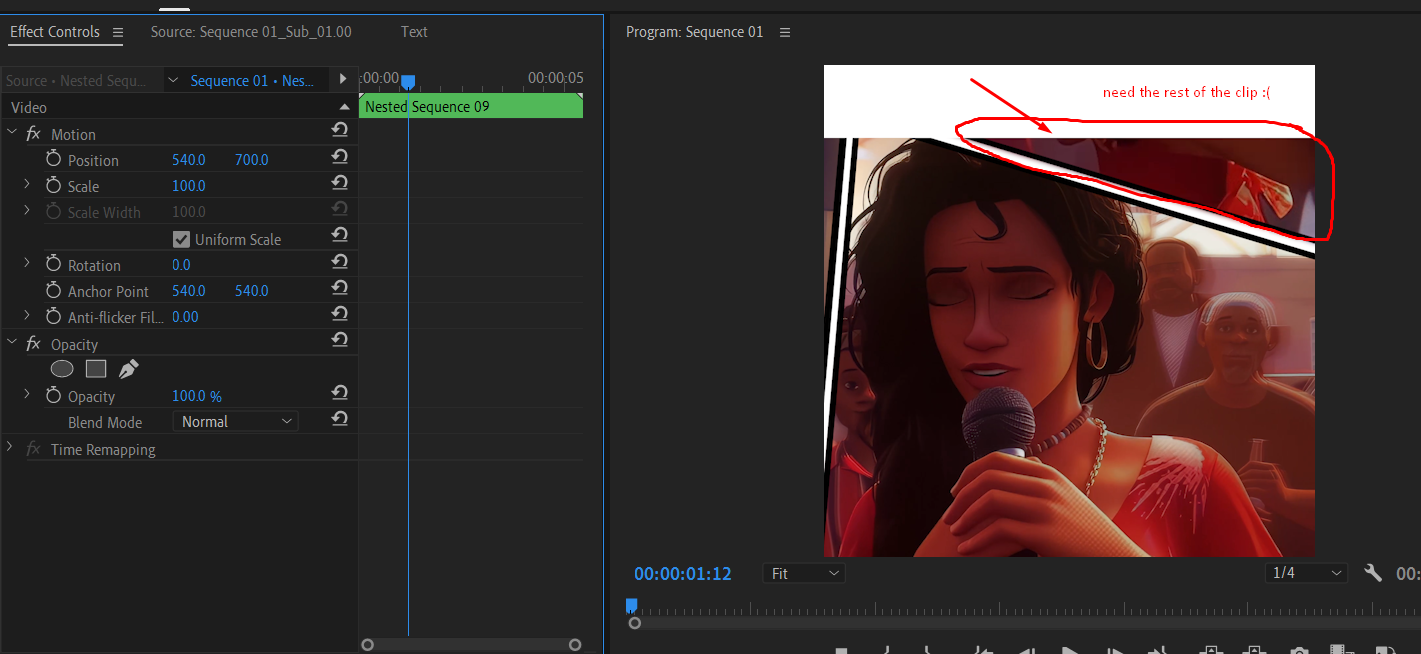
Task: Open the Blend Mode dropdown showing Normal
Action: tap(235, 421)
